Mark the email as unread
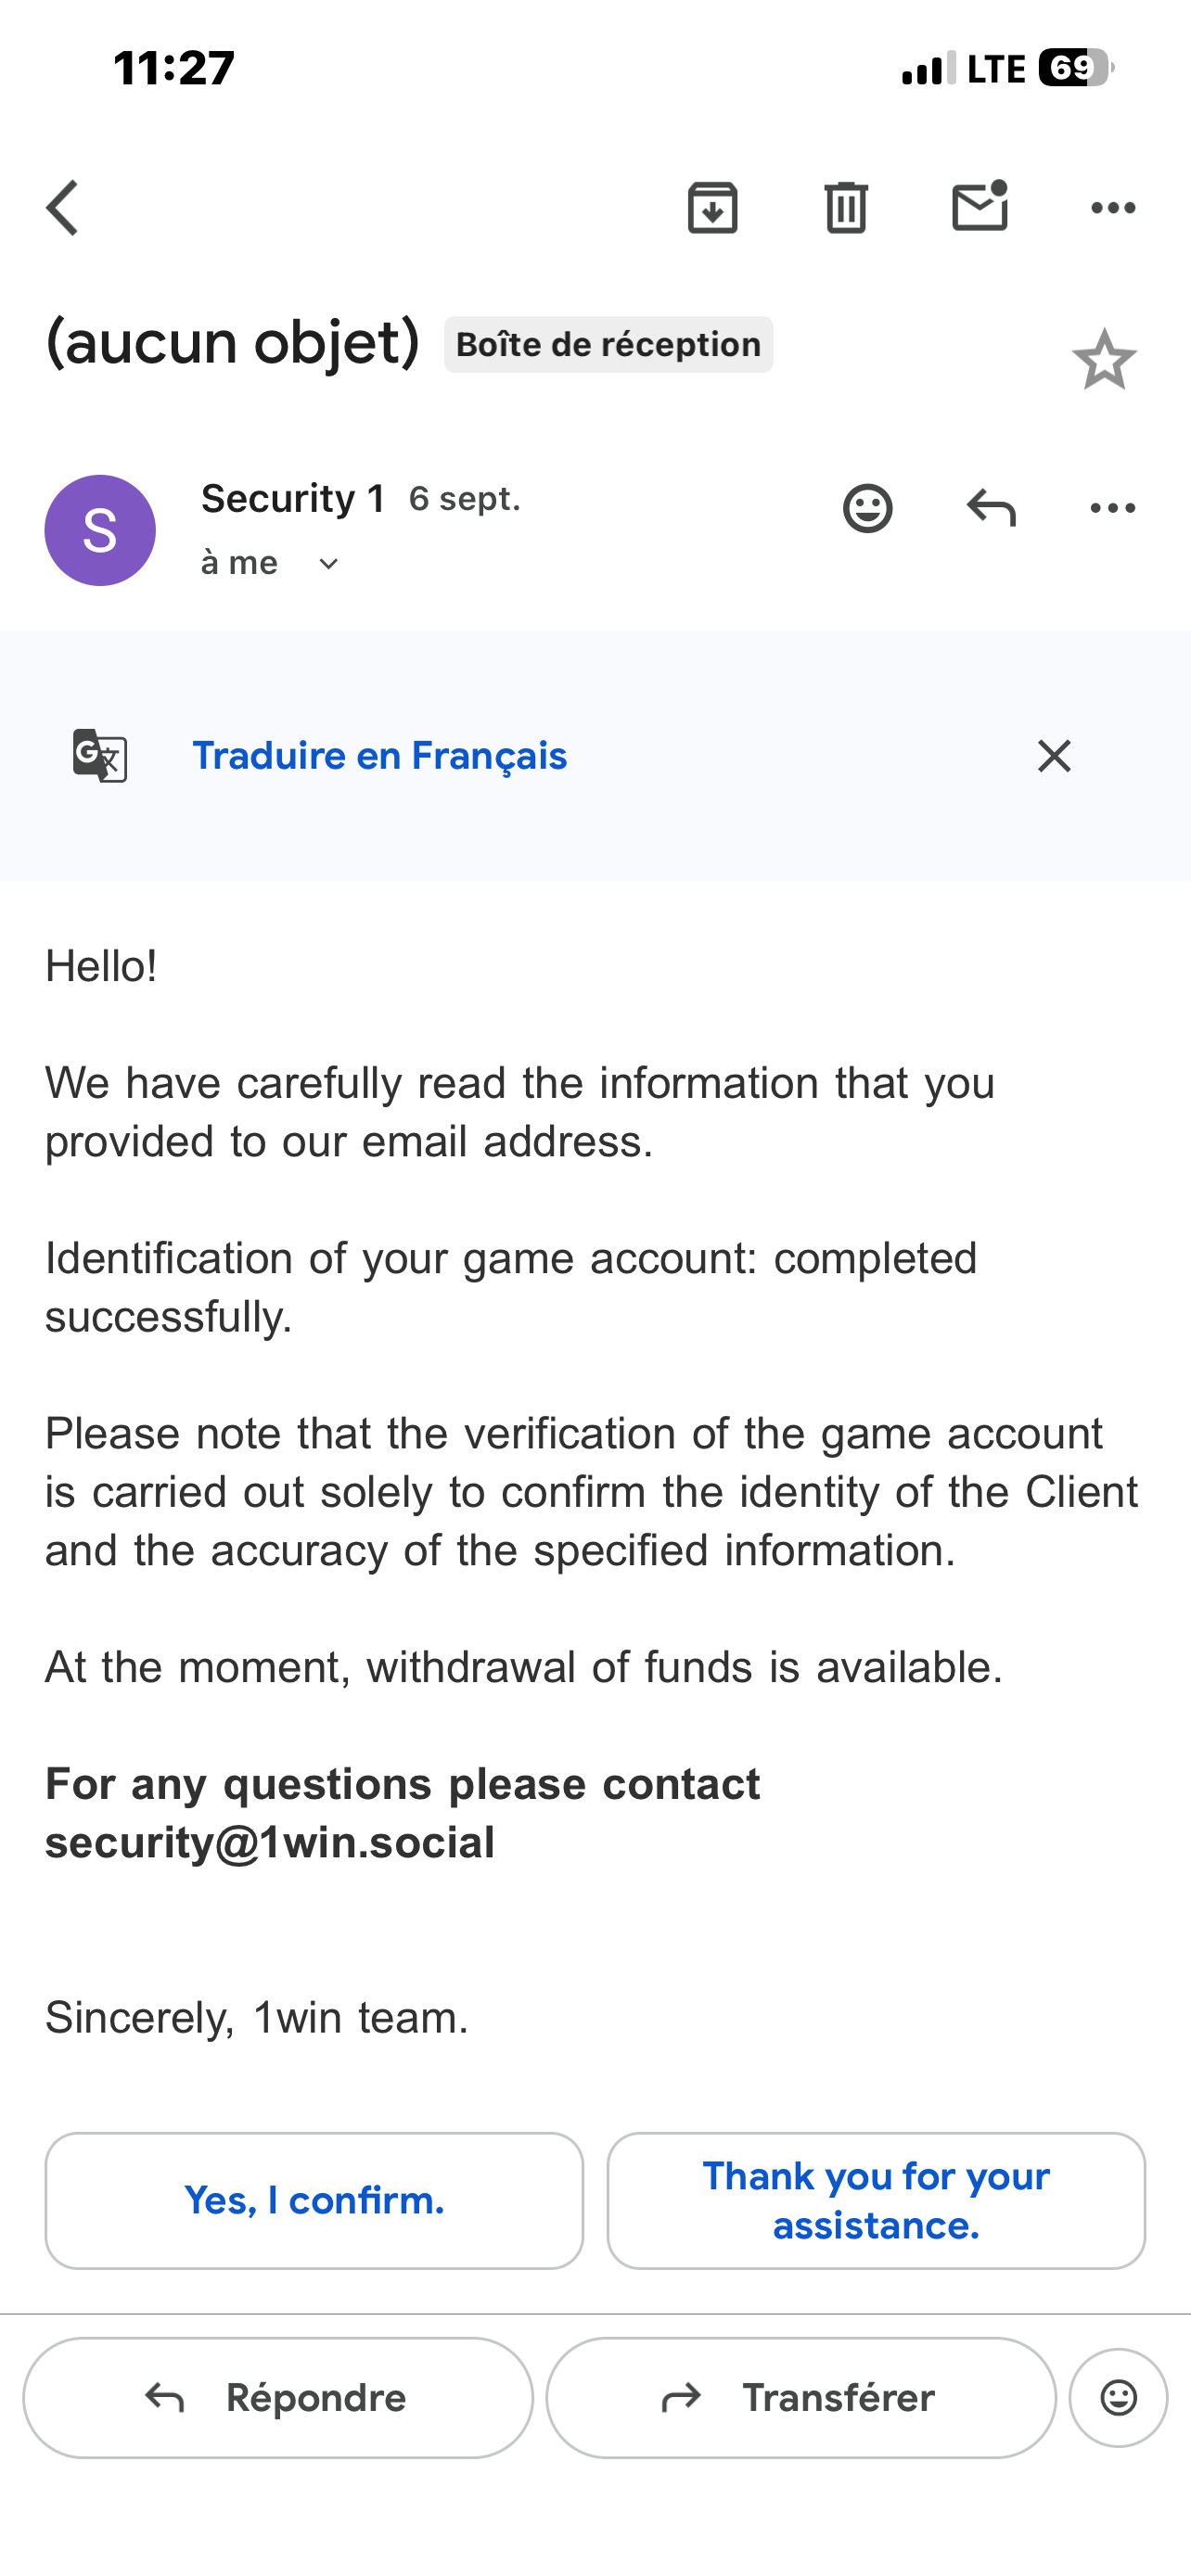 pos(980,206)
